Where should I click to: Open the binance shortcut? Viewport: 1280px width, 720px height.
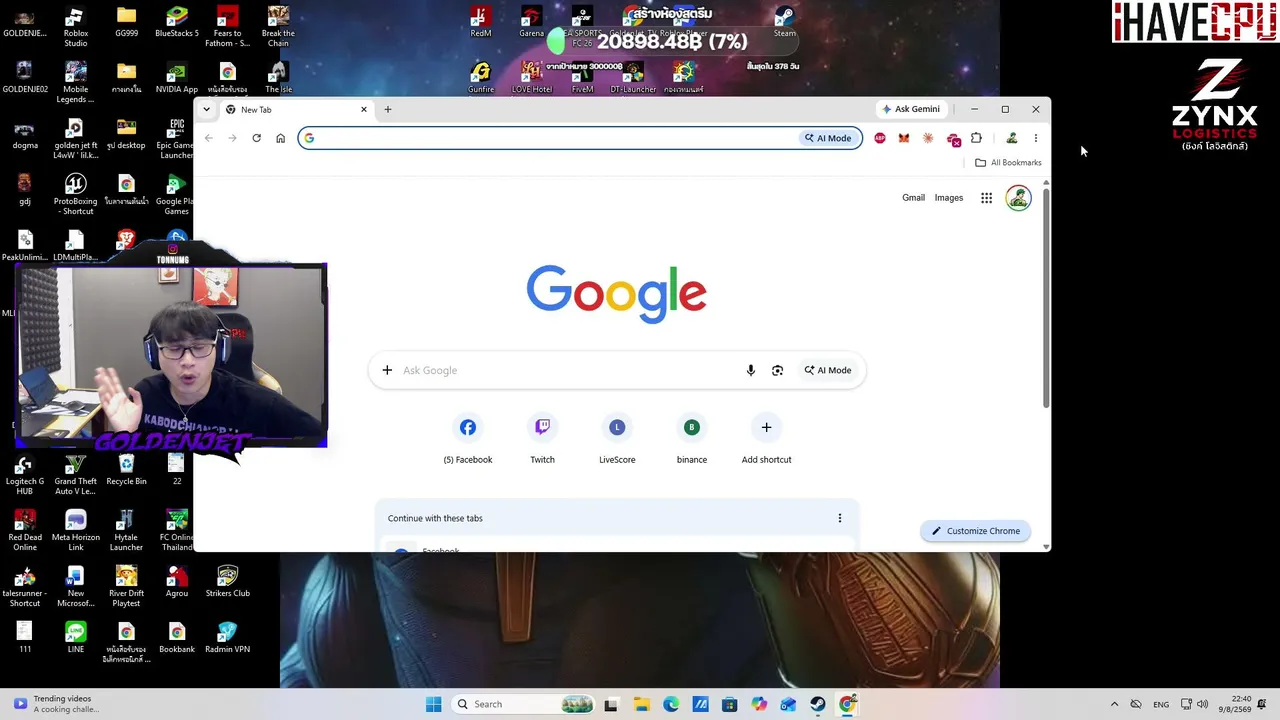click(x=691, y=439)
